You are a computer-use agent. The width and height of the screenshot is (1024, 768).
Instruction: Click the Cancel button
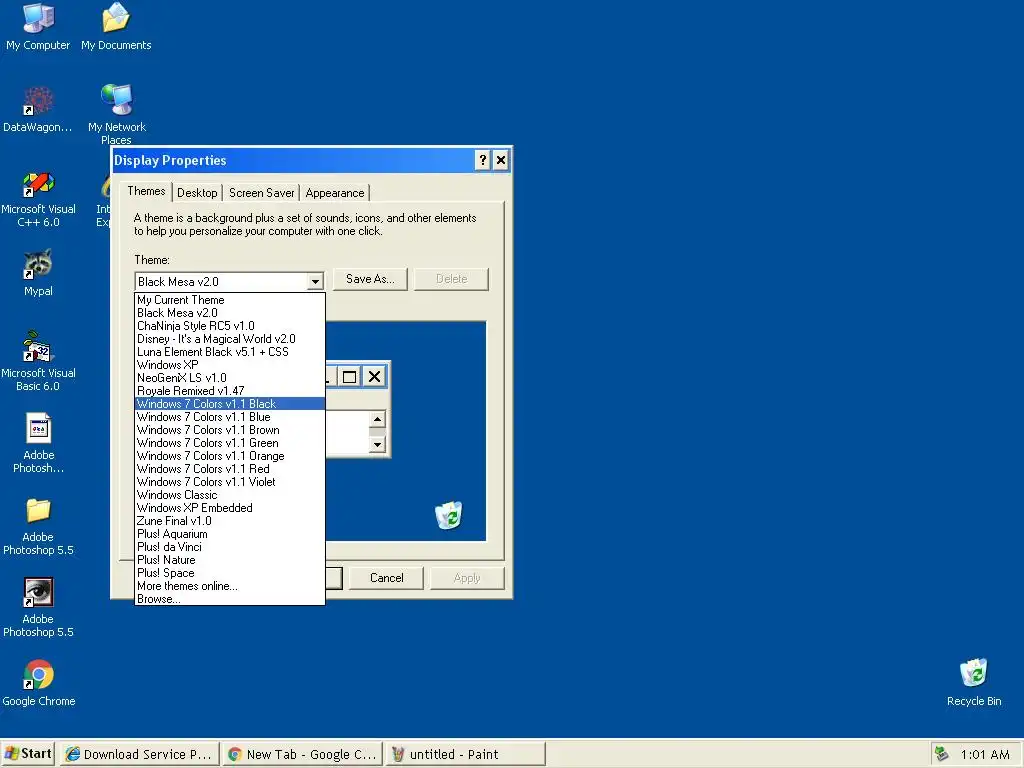(387, 578)
